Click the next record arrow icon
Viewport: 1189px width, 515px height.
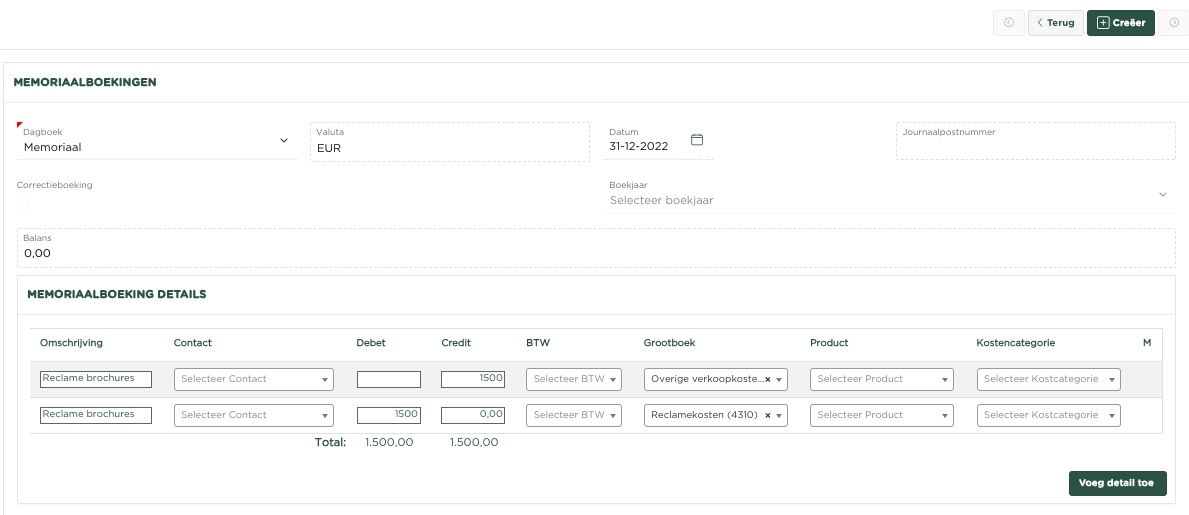coord(1174,22)
